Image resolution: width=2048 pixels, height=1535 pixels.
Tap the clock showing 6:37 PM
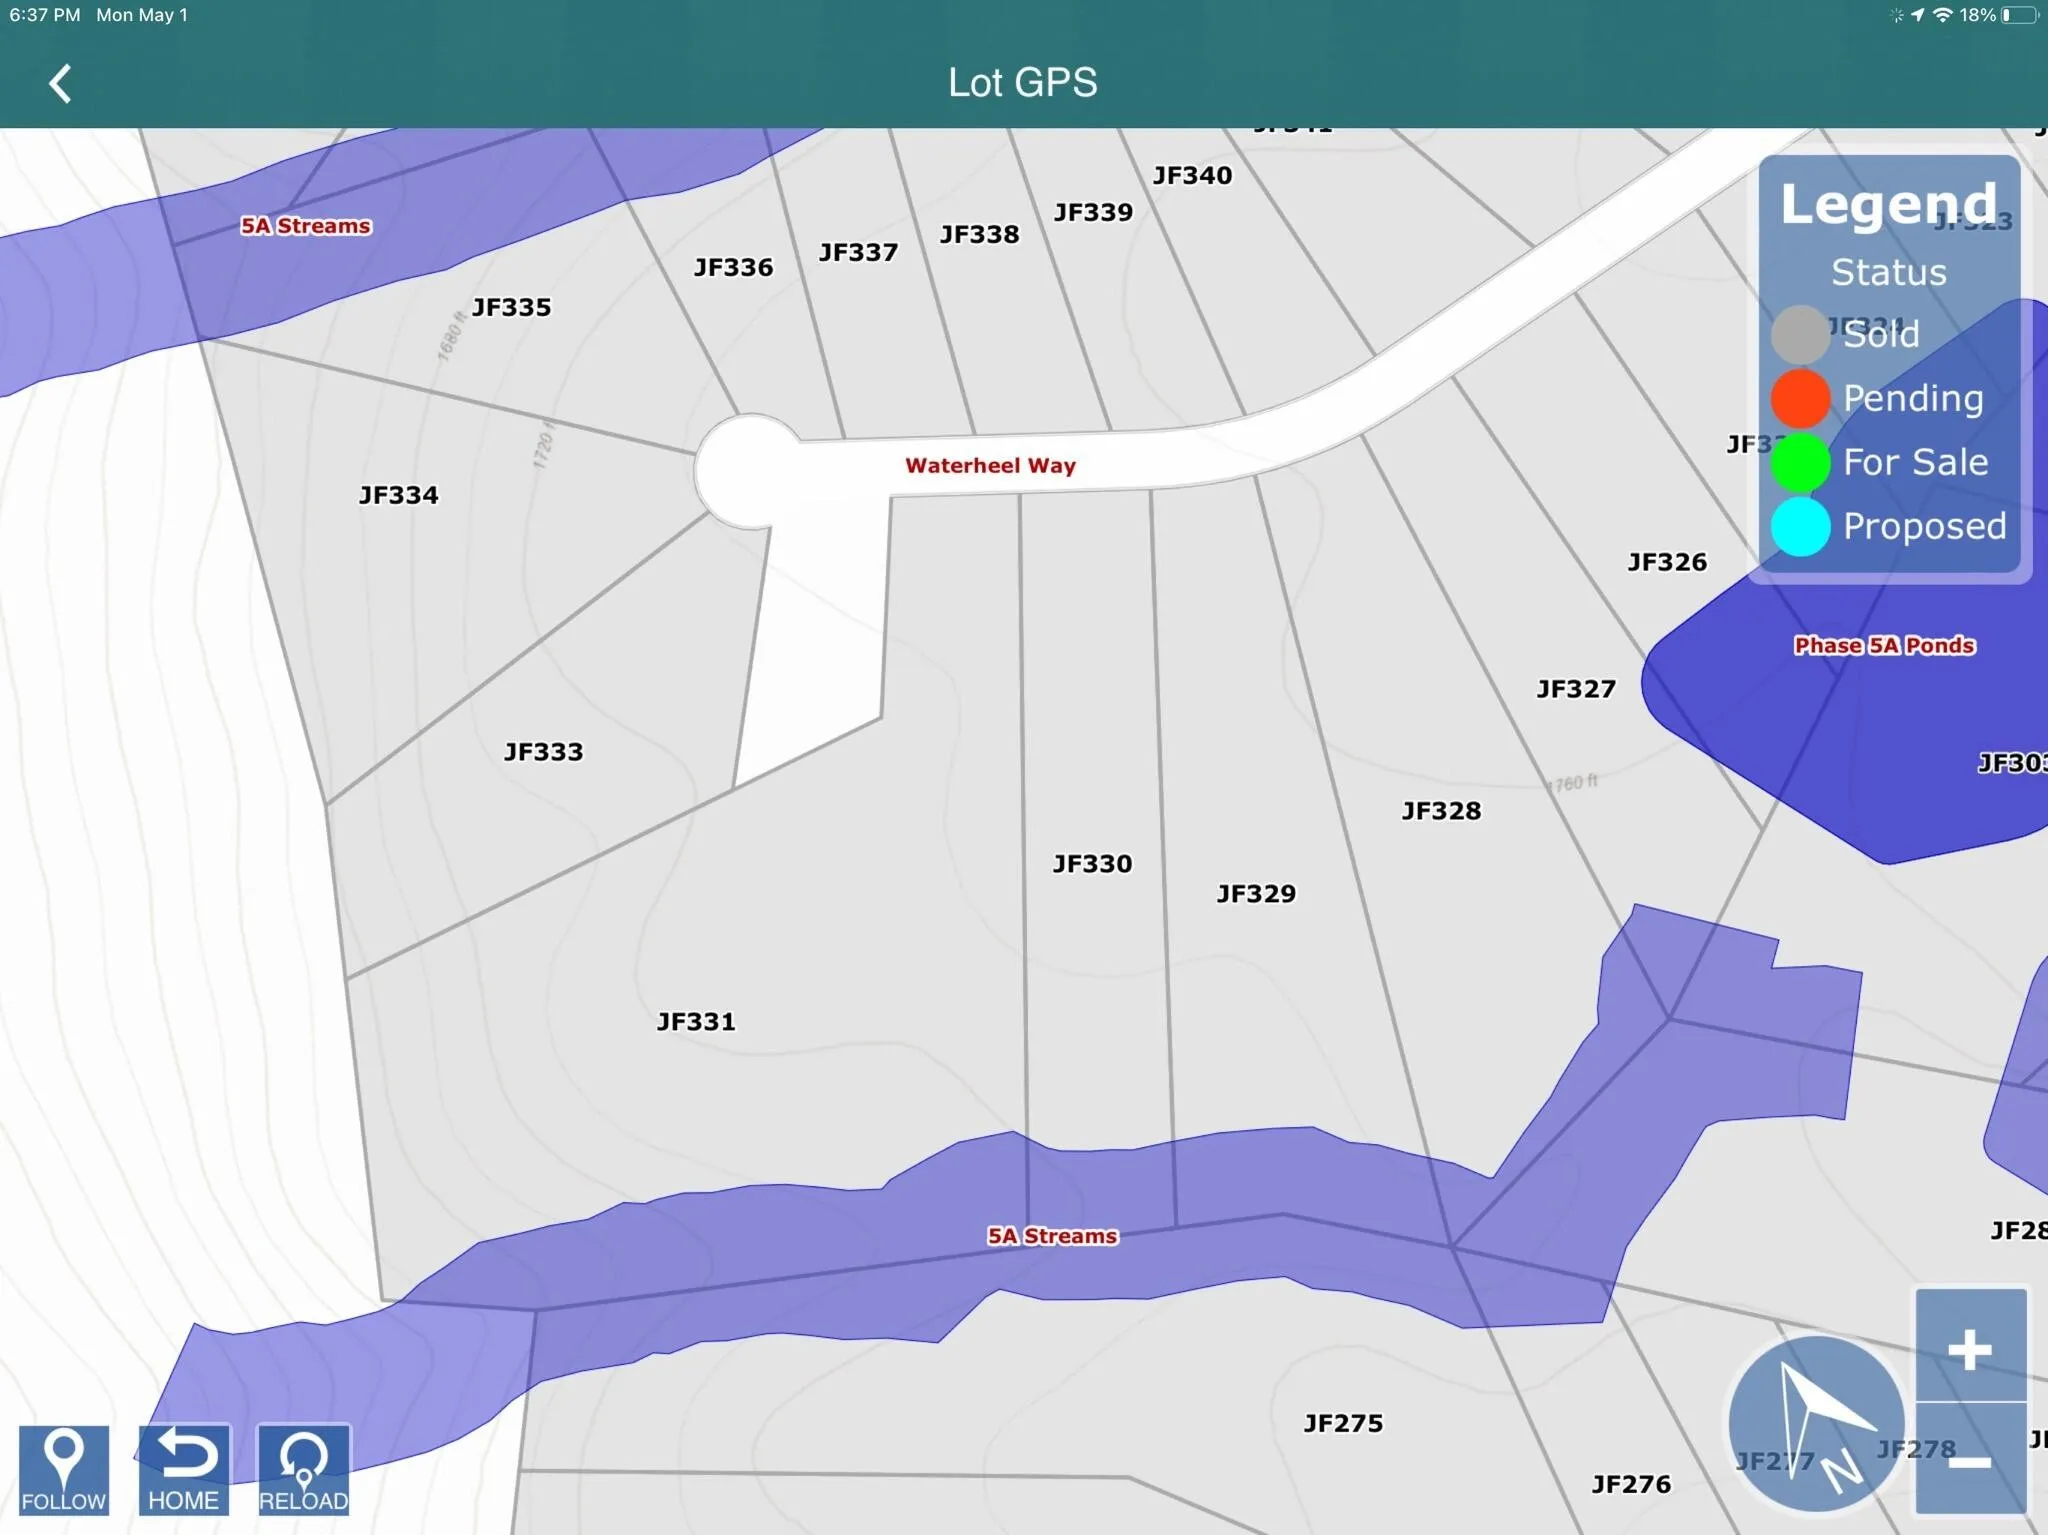pyautogui.click(x=45, y=15)
